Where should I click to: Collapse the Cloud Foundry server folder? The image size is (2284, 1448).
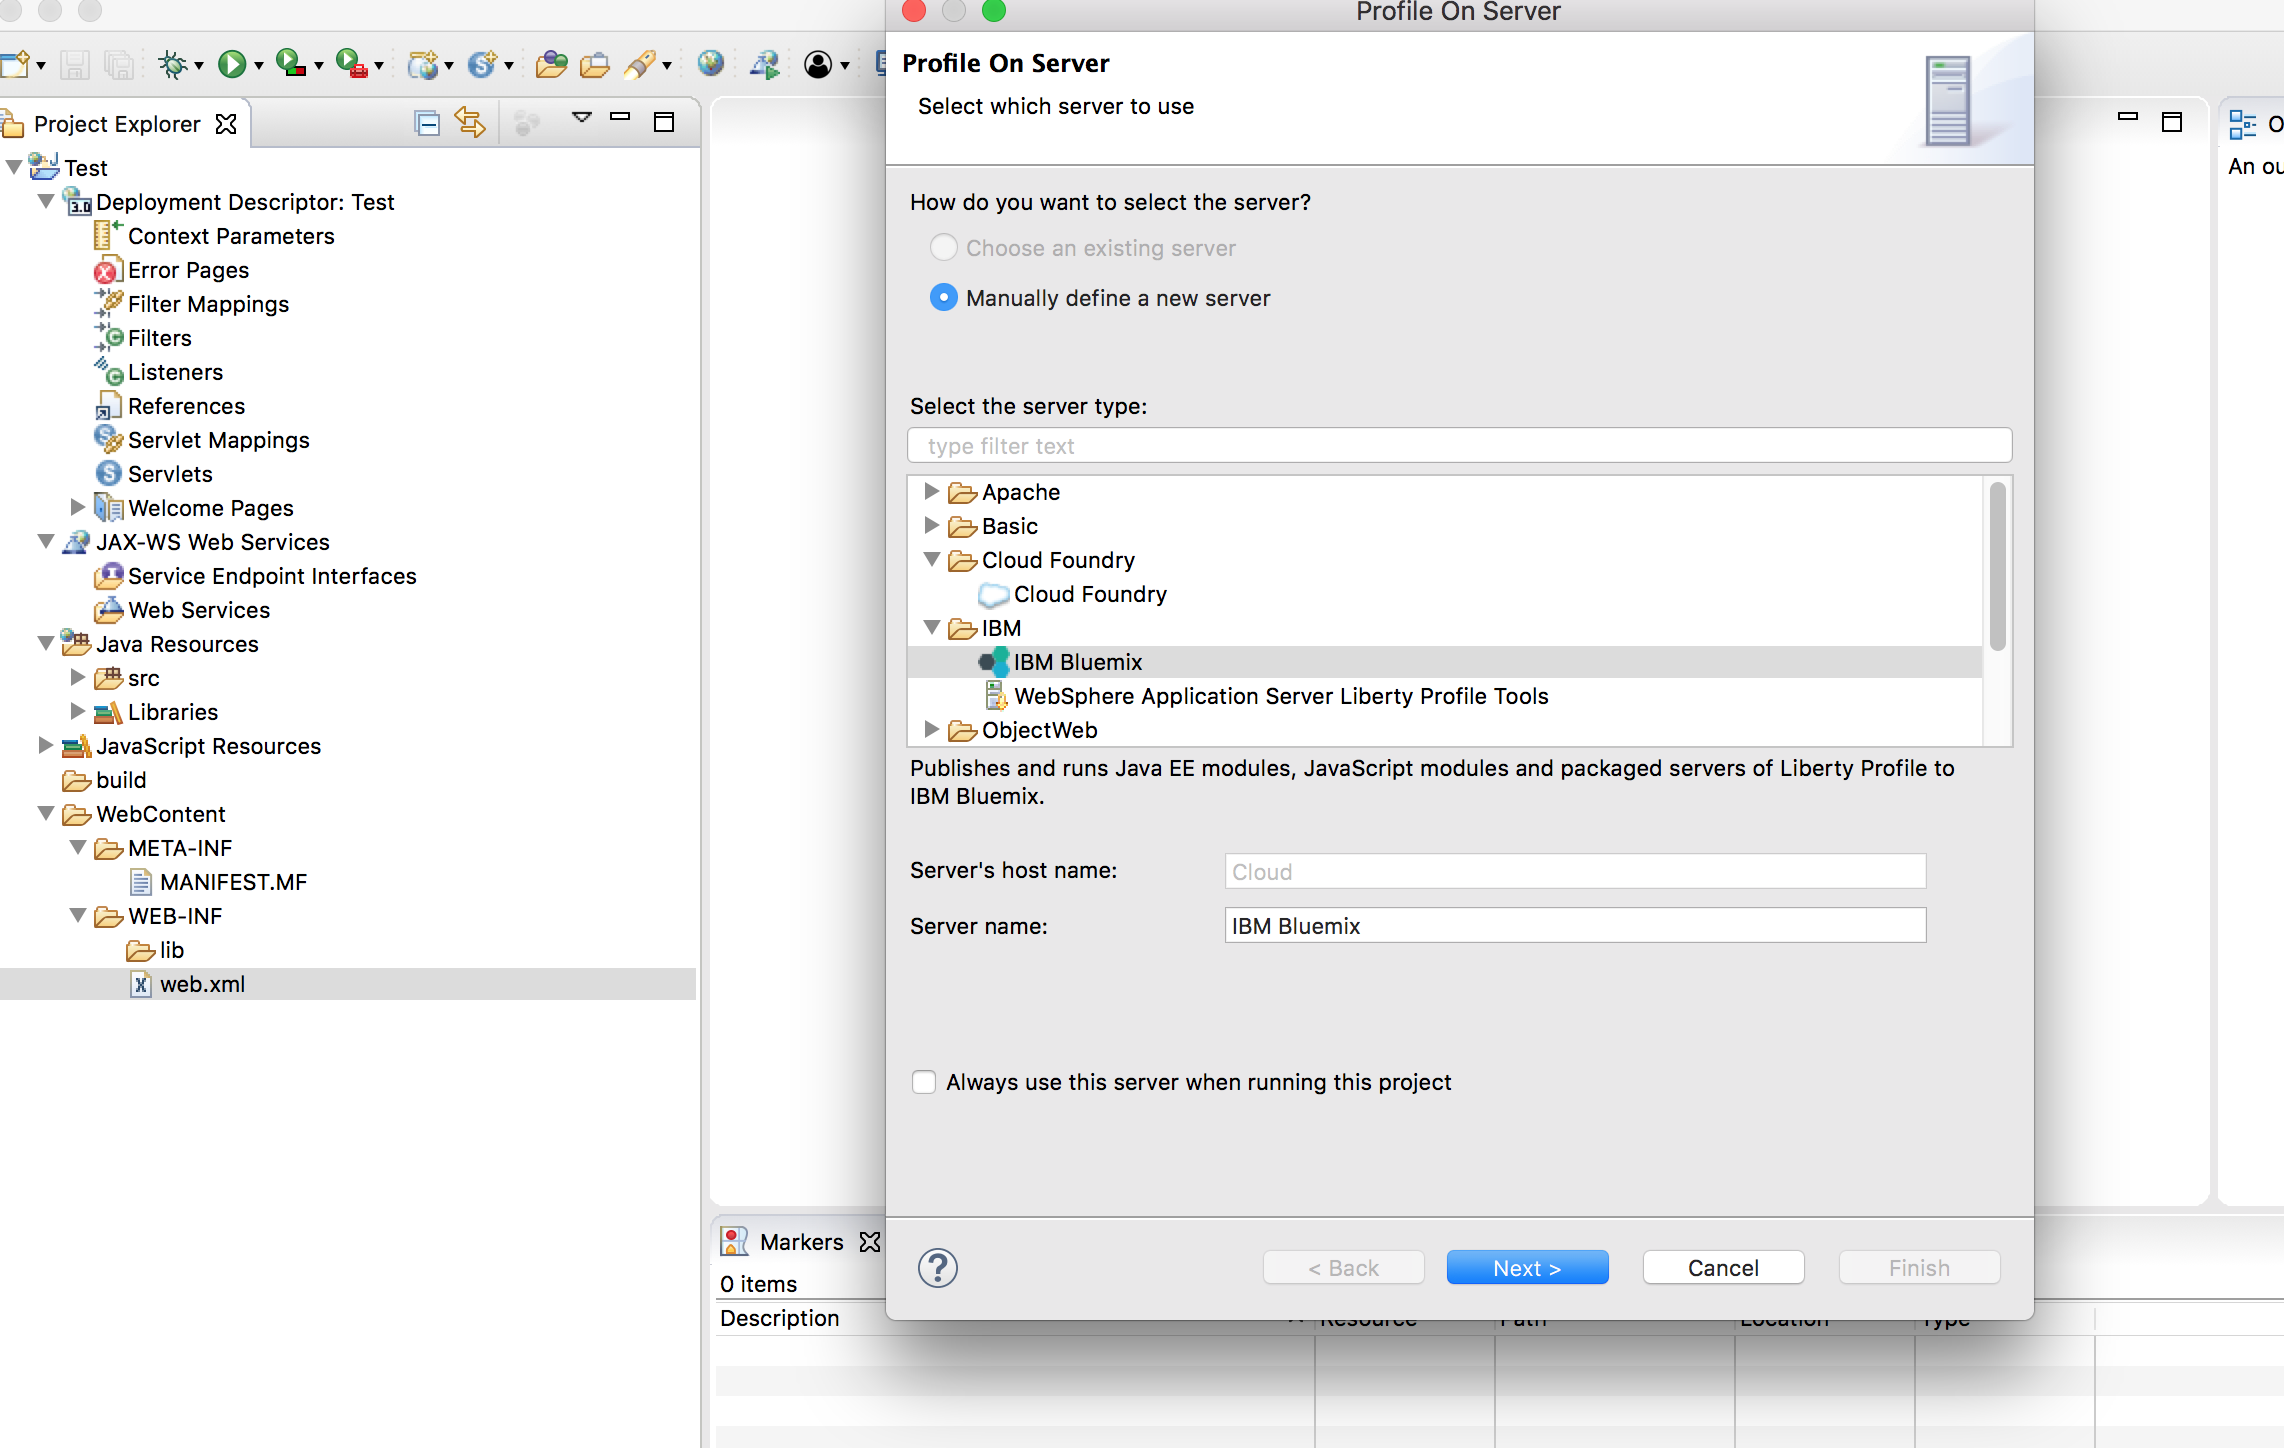931,560
